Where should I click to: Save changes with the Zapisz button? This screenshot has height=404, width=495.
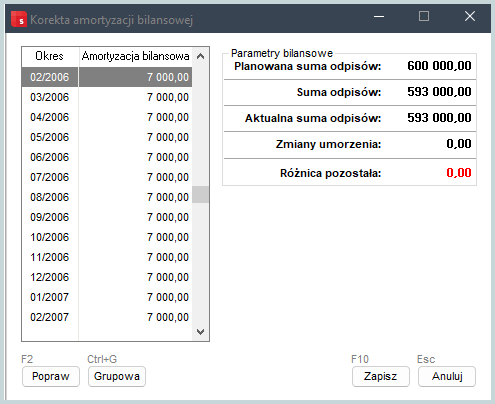click(x=381, y=376)
